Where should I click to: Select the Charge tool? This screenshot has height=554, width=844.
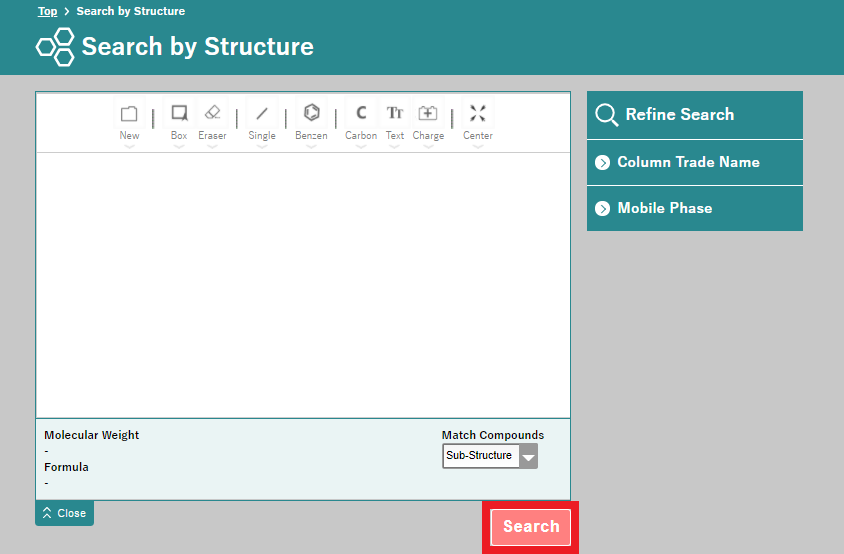click(428, 114)
